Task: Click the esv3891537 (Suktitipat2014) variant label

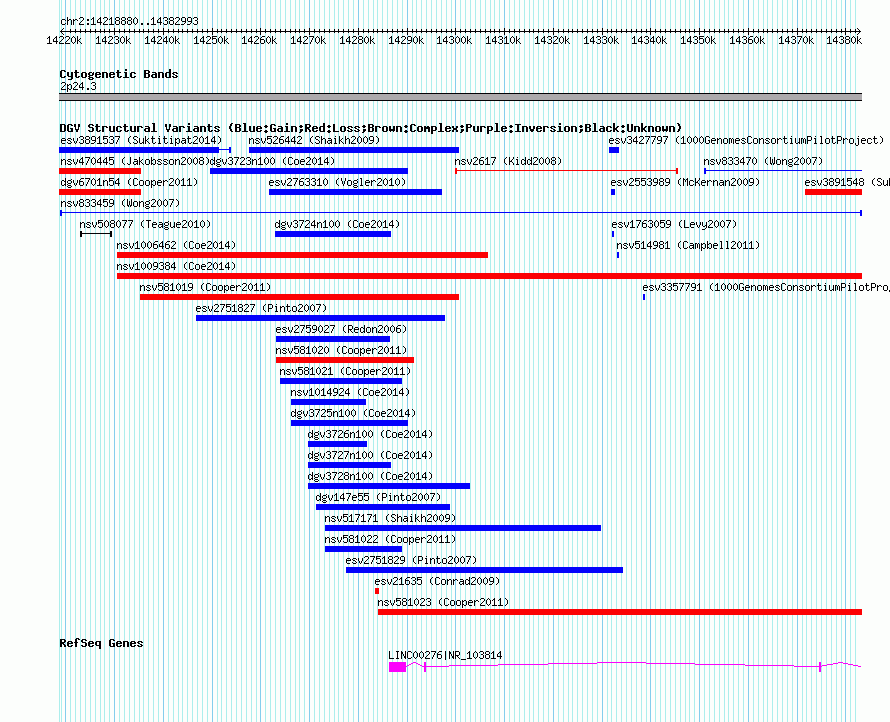Action: pos(141,140)
